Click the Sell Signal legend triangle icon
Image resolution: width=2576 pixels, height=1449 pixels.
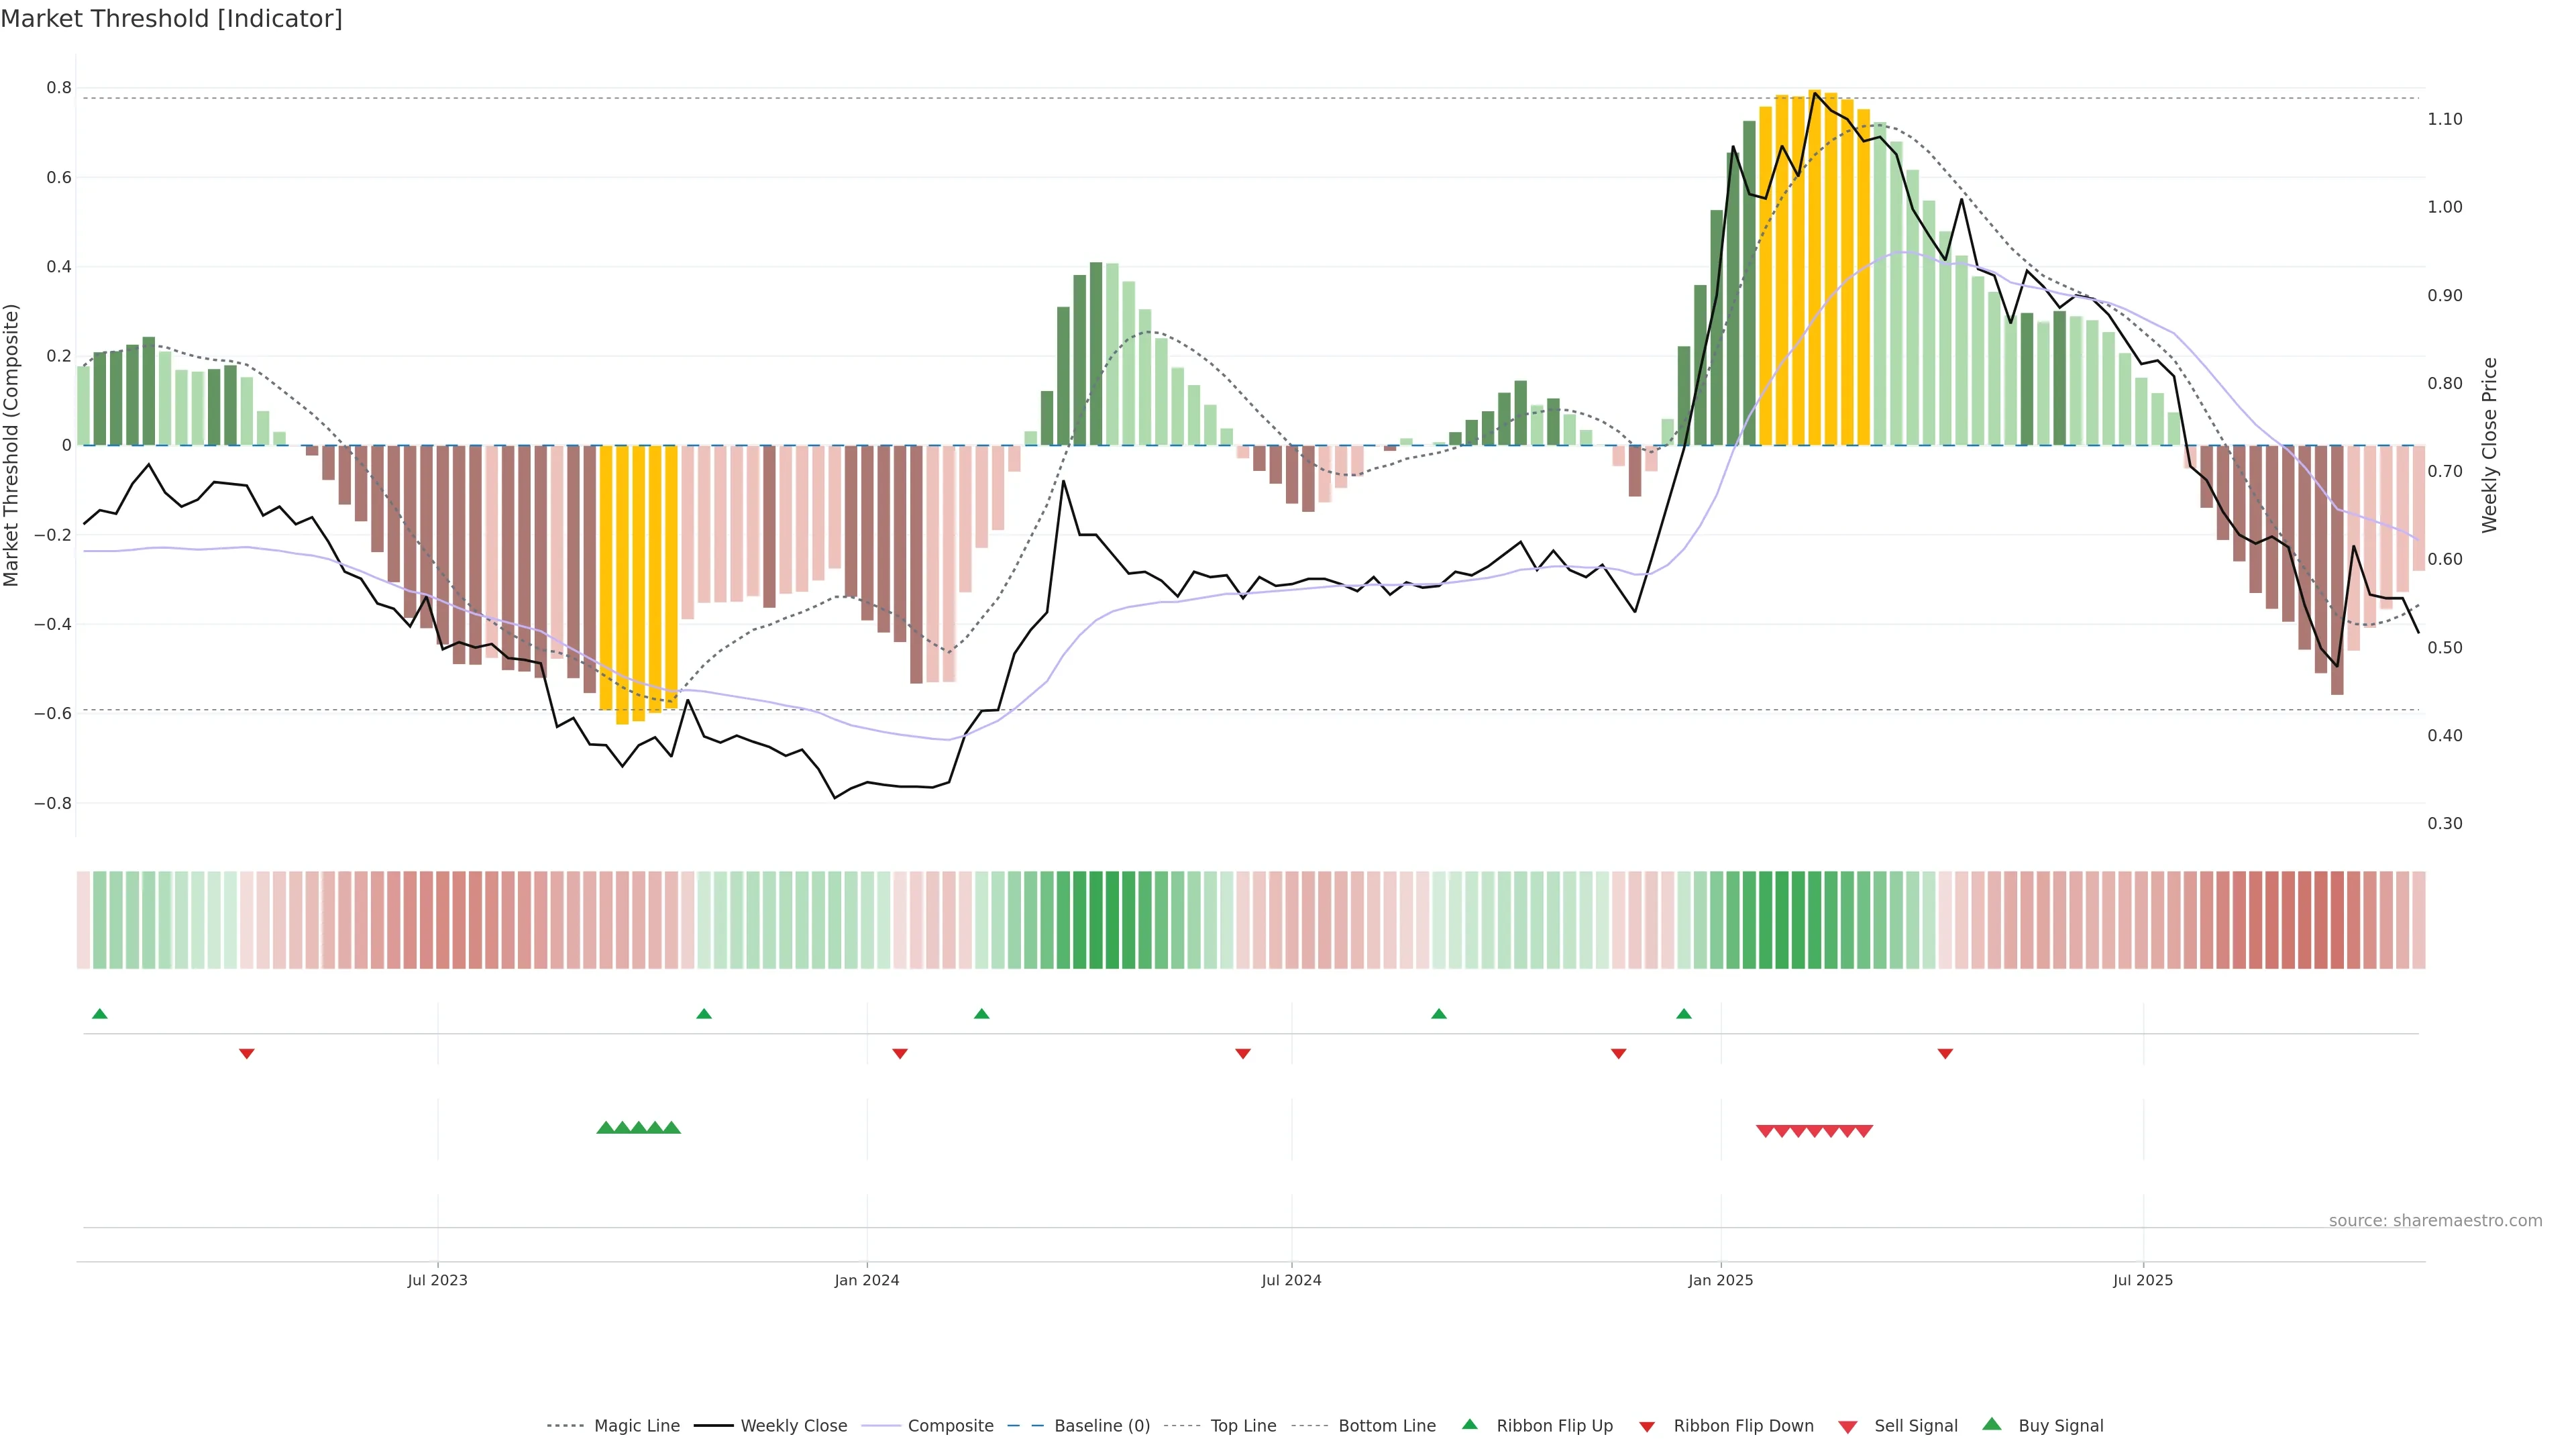[x=1847, y=1426]
